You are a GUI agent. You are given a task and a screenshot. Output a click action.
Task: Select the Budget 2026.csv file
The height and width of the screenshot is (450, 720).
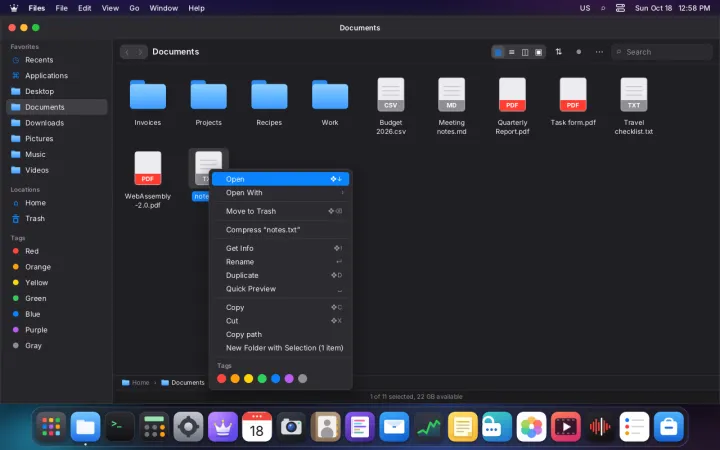pyautogui.click(x=391, y=106)
